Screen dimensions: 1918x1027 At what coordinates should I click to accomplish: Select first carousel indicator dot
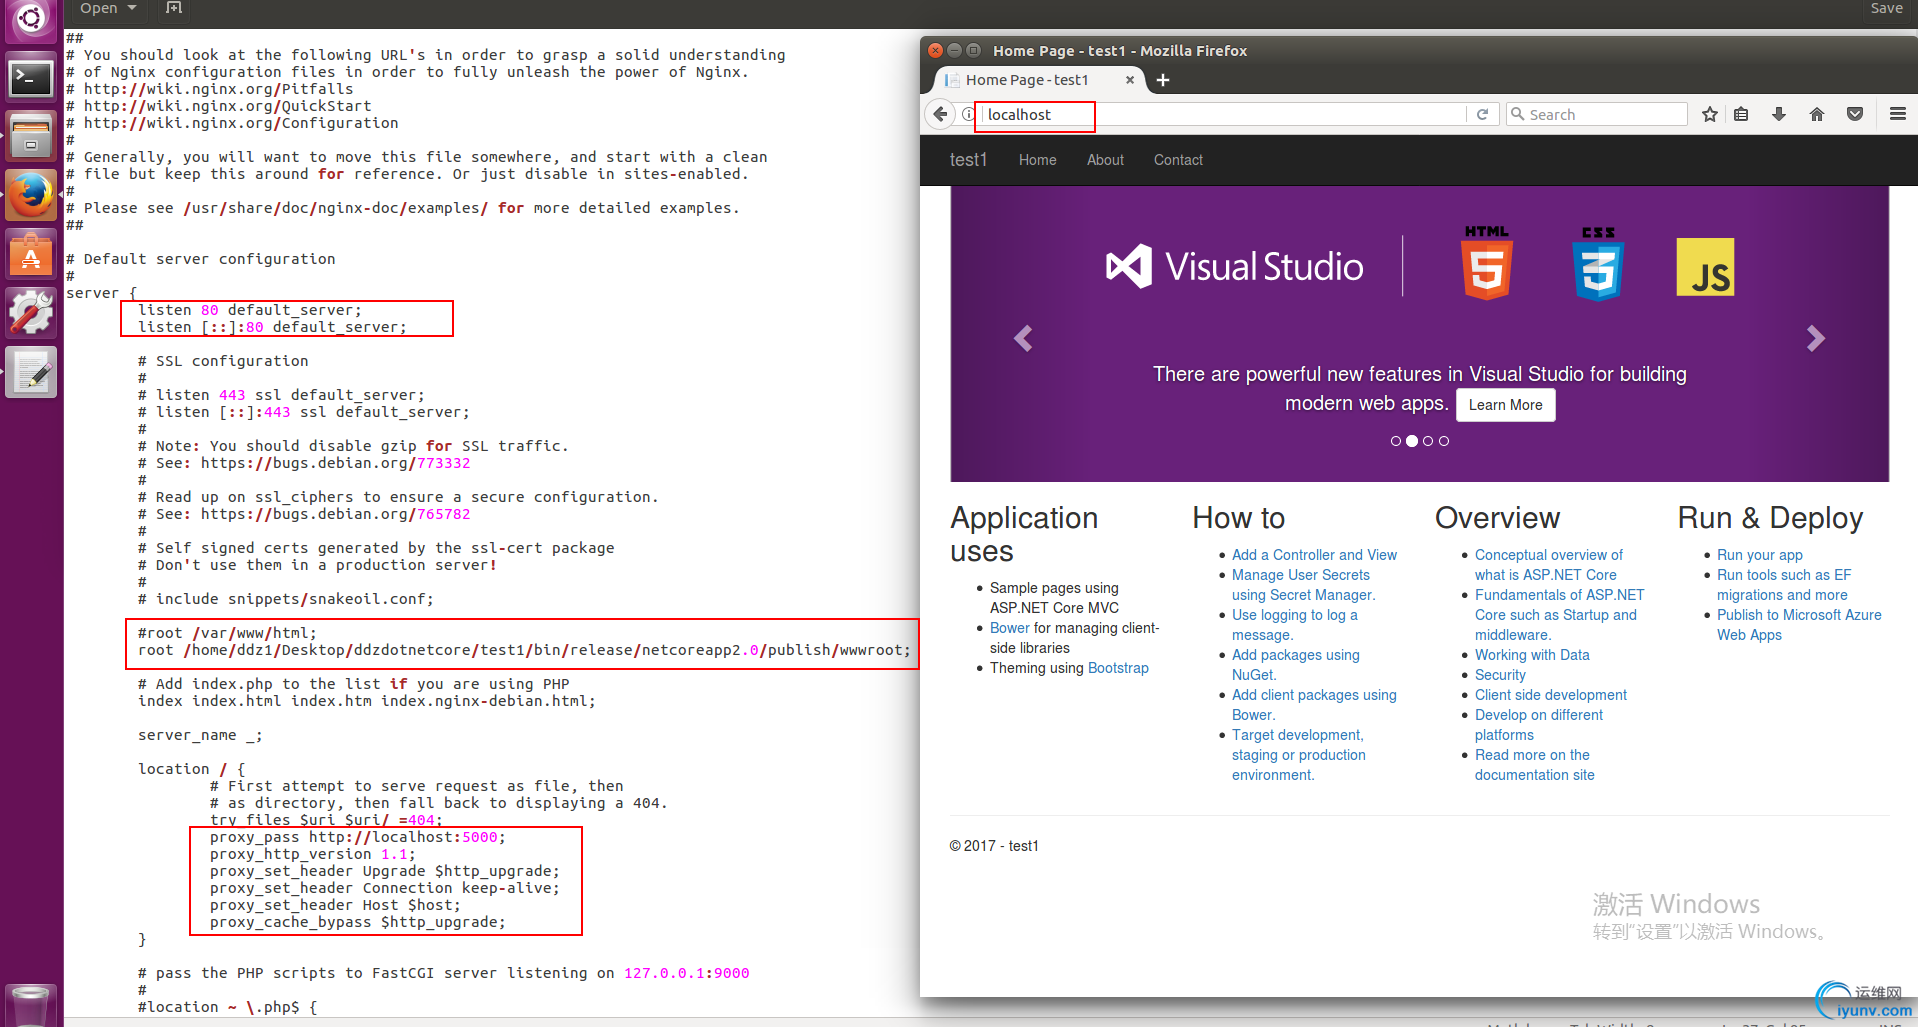pos(1396,441)
